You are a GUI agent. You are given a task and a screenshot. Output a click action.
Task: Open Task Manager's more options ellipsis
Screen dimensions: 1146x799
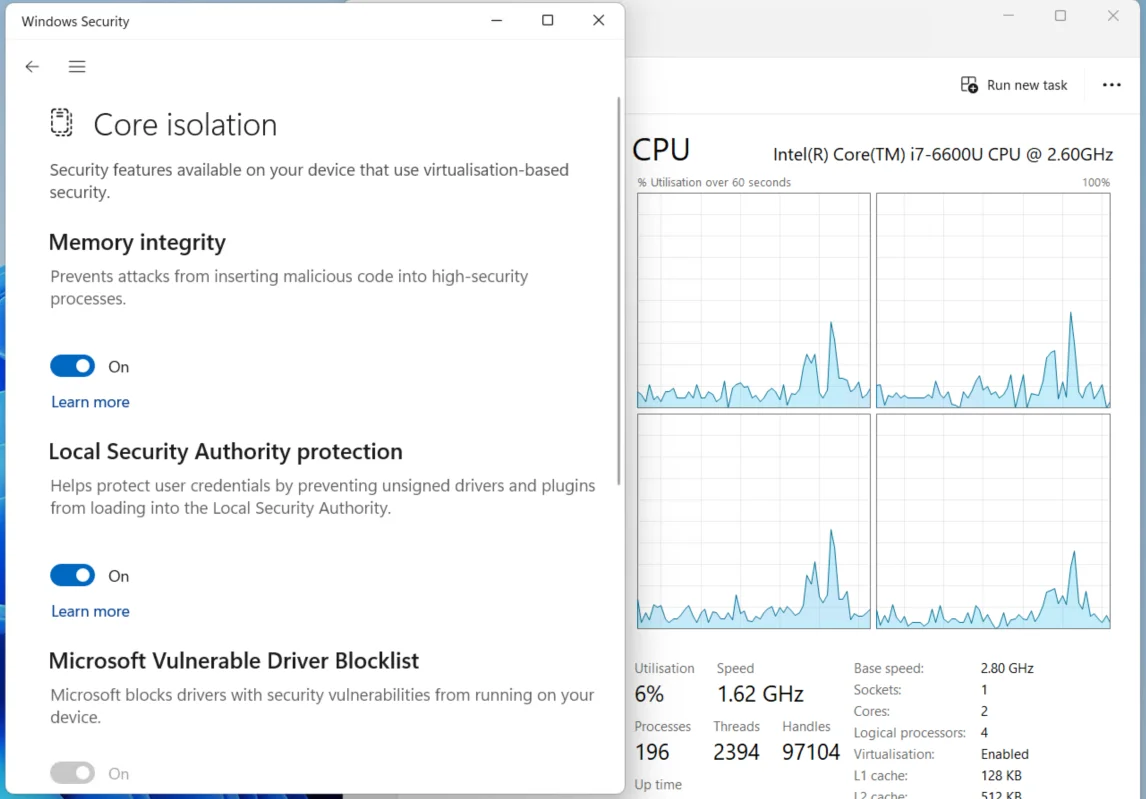pyautogui.click(x=1112, y=85)
